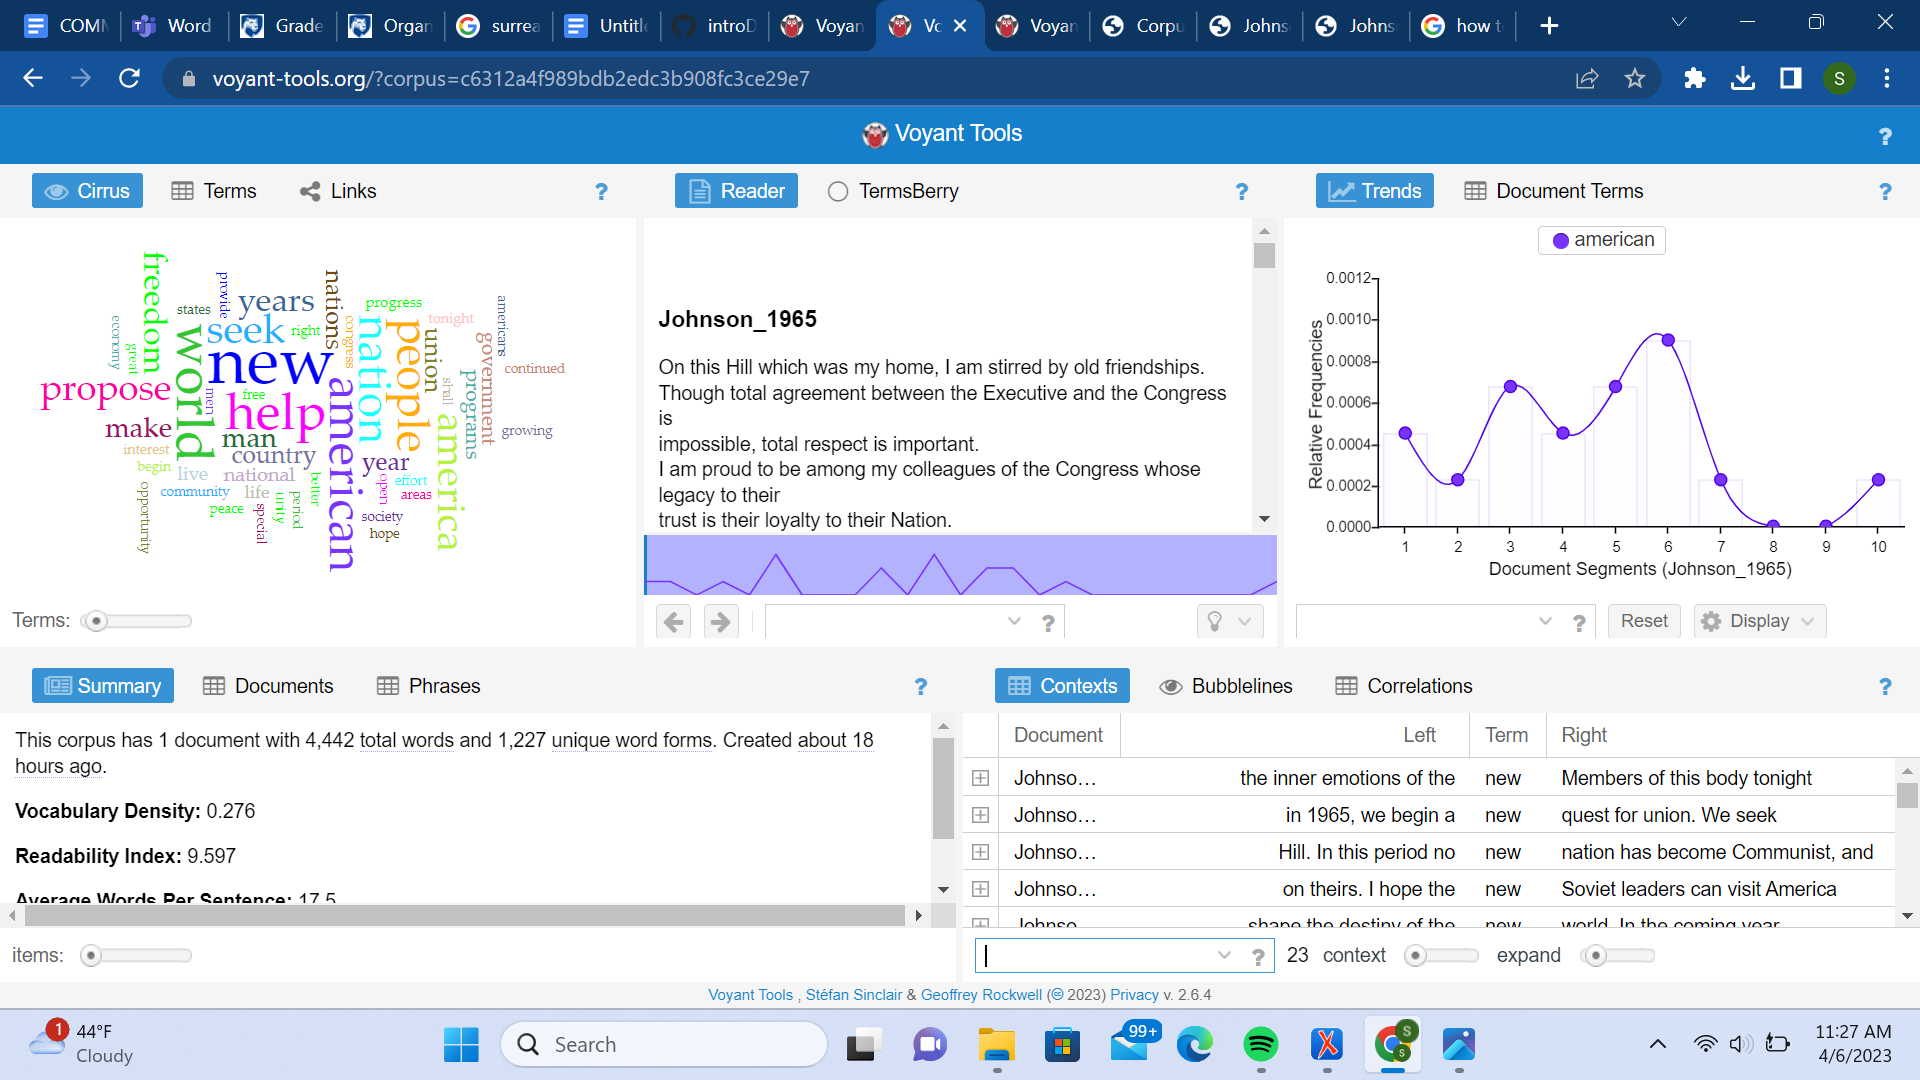The height and width of the screenshot is (1080, 1920).
Task: Share this page via the share icon
Action: 1587,78
